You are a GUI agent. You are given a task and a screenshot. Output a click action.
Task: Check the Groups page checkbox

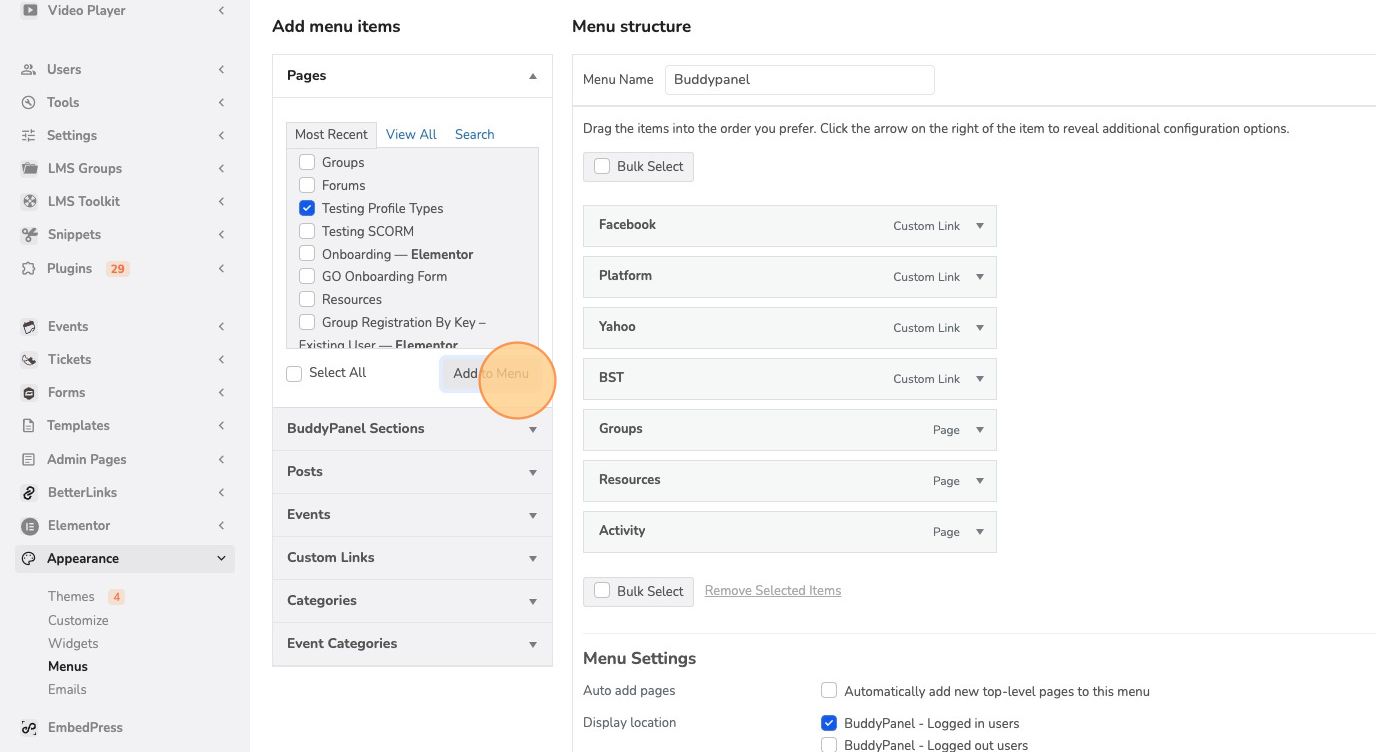[x=307, y=162]
